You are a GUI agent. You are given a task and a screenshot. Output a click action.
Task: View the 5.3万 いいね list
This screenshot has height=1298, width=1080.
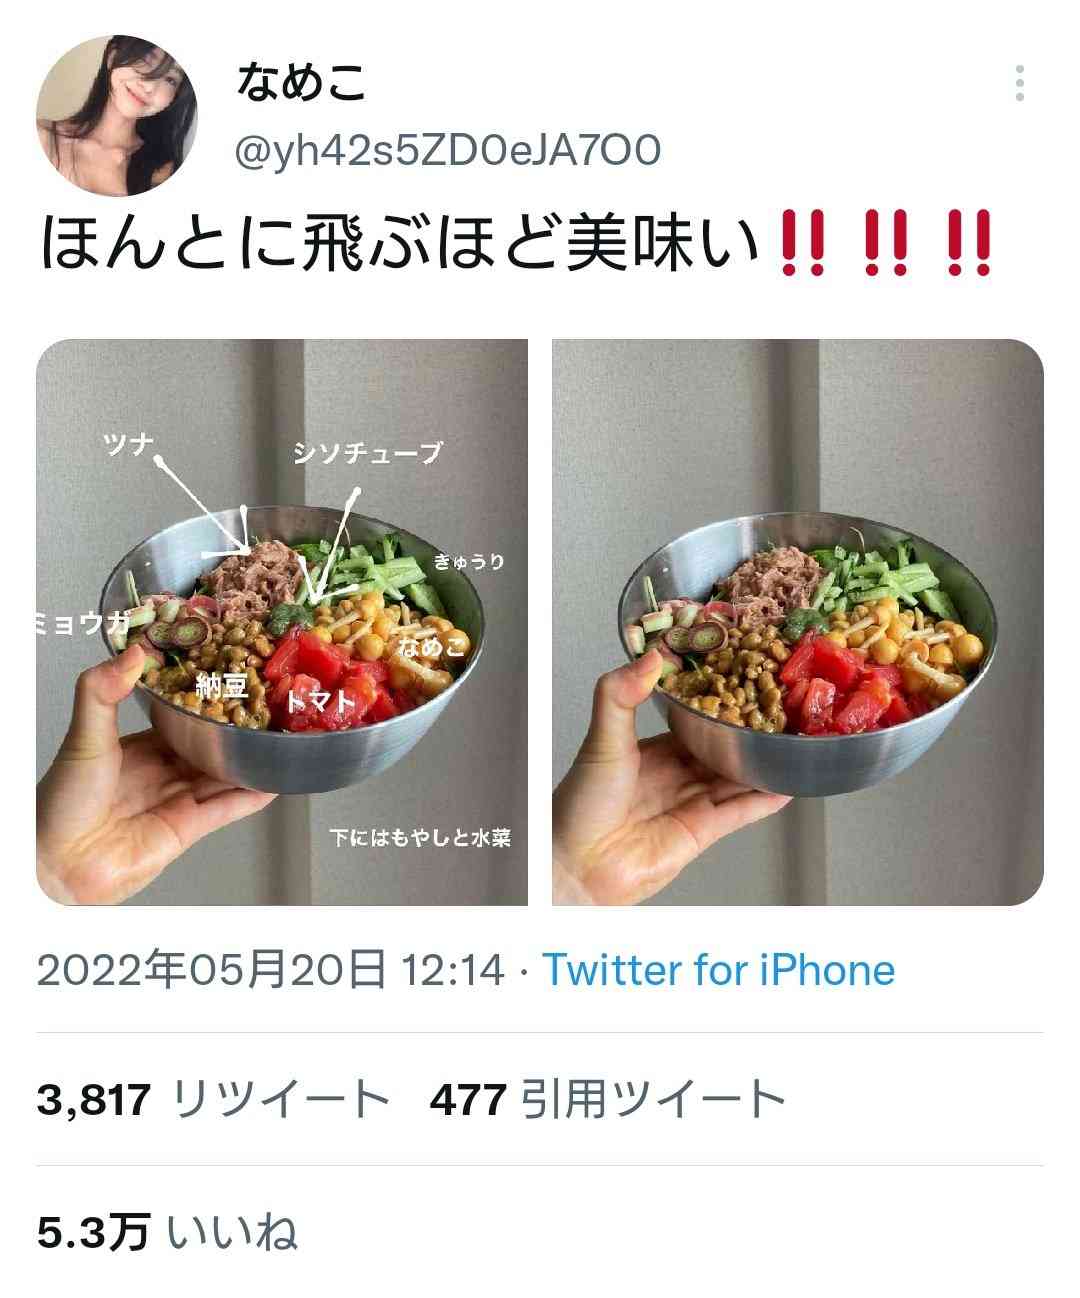click(x=167, y=1231)
